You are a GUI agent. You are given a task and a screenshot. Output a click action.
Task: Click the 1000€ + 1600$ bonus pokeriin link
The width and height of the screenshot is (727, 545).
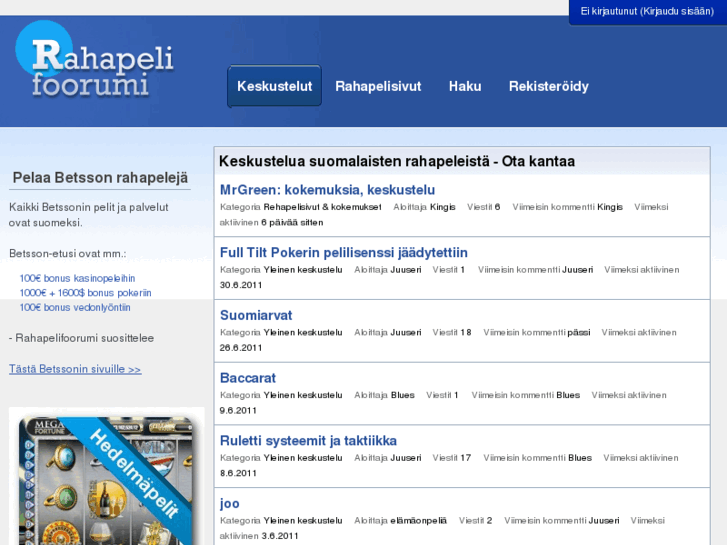(85, 293)
